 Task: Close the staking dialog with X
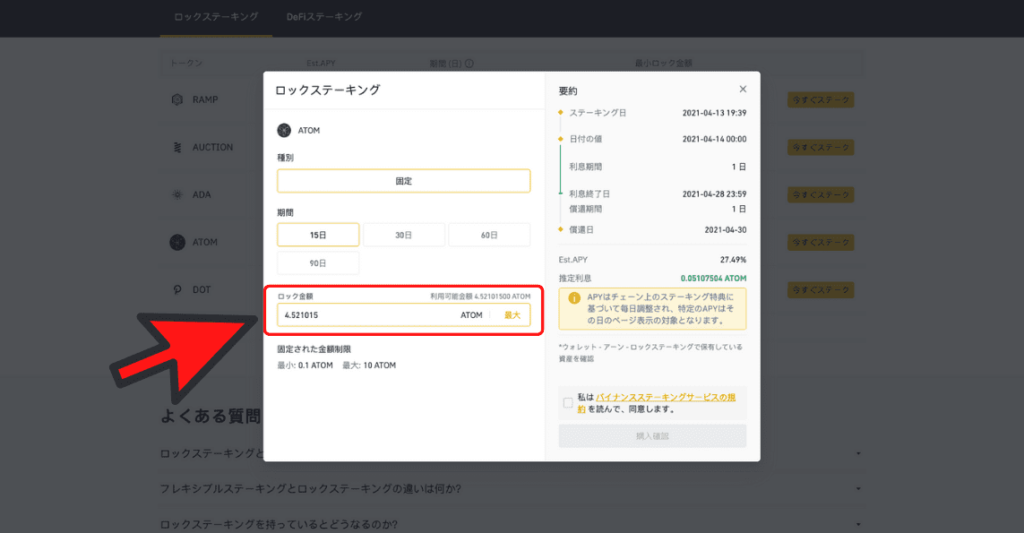point(743,89)
